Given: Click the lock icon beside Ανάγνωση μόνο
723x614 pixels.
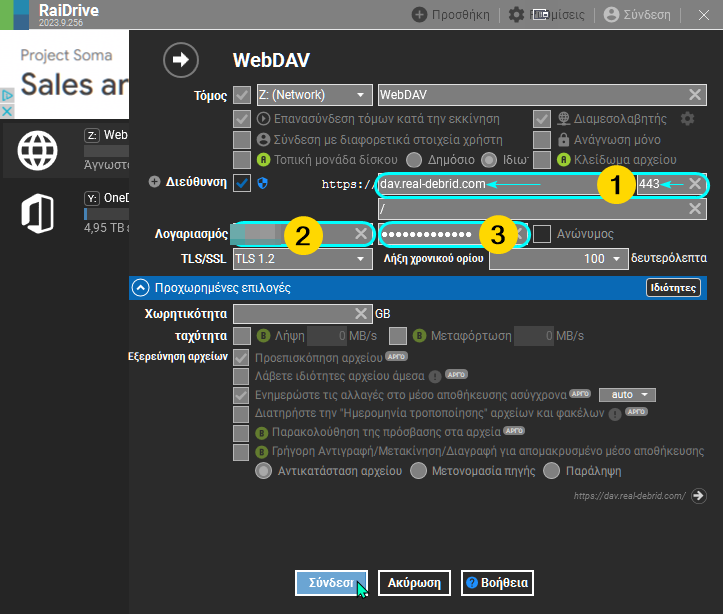Looking at the screenshot, I should 563,139.
